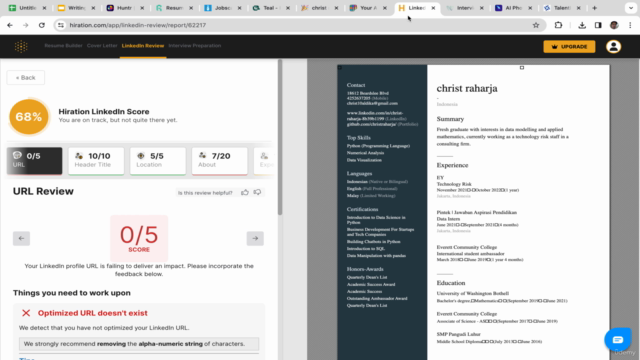Open a new browser tab with plus
Image resolution: width=640 pixels, height=360 pixels.
[595, 8]
